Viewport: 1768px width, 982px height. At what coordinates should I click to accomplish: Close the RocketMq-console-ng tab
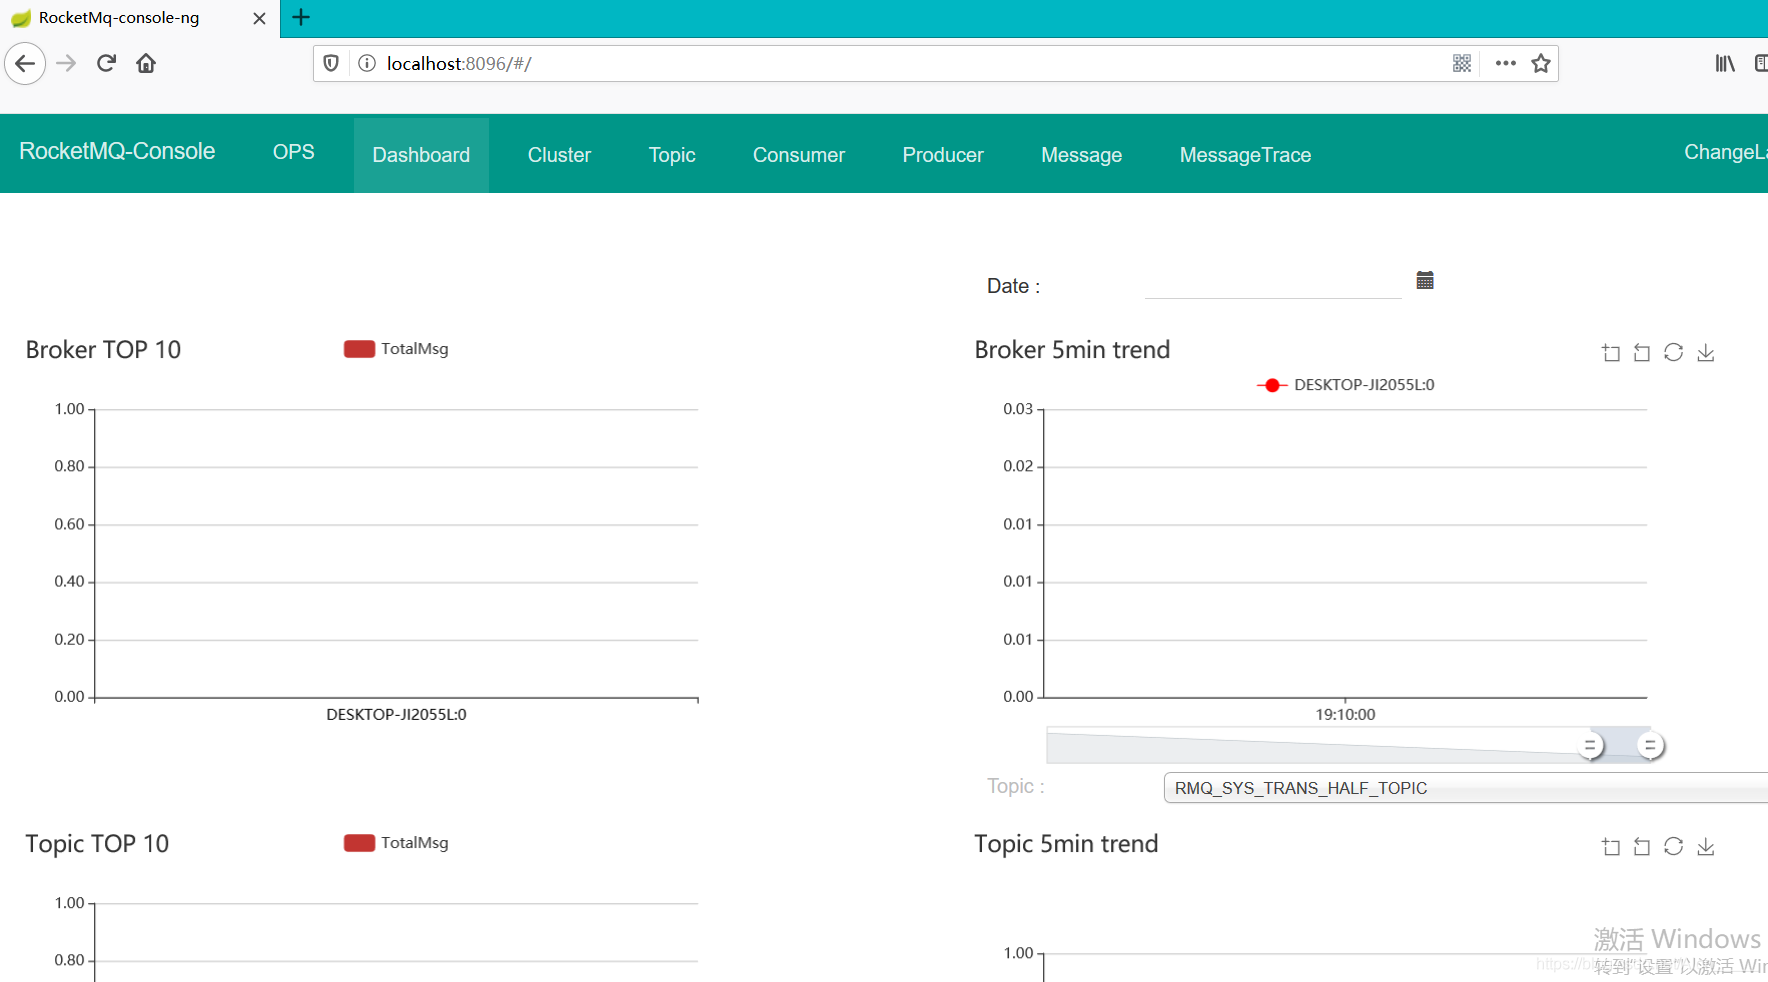[x=259, y=18]
